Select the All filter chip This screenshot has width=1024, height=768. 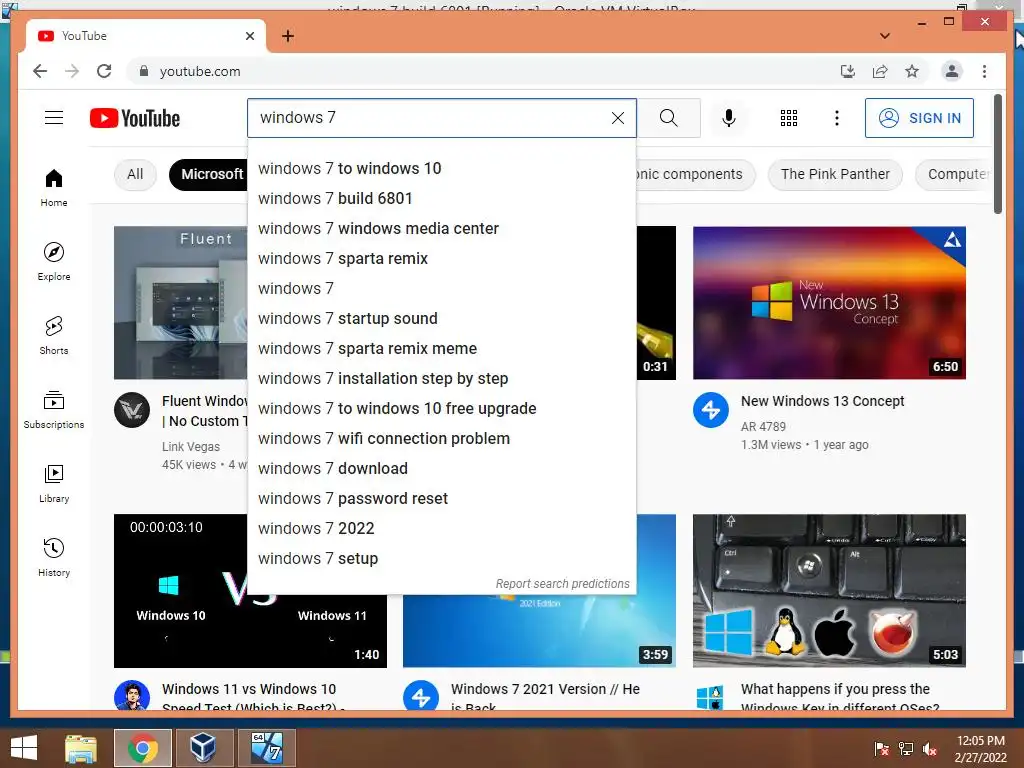tap(135, 174)
